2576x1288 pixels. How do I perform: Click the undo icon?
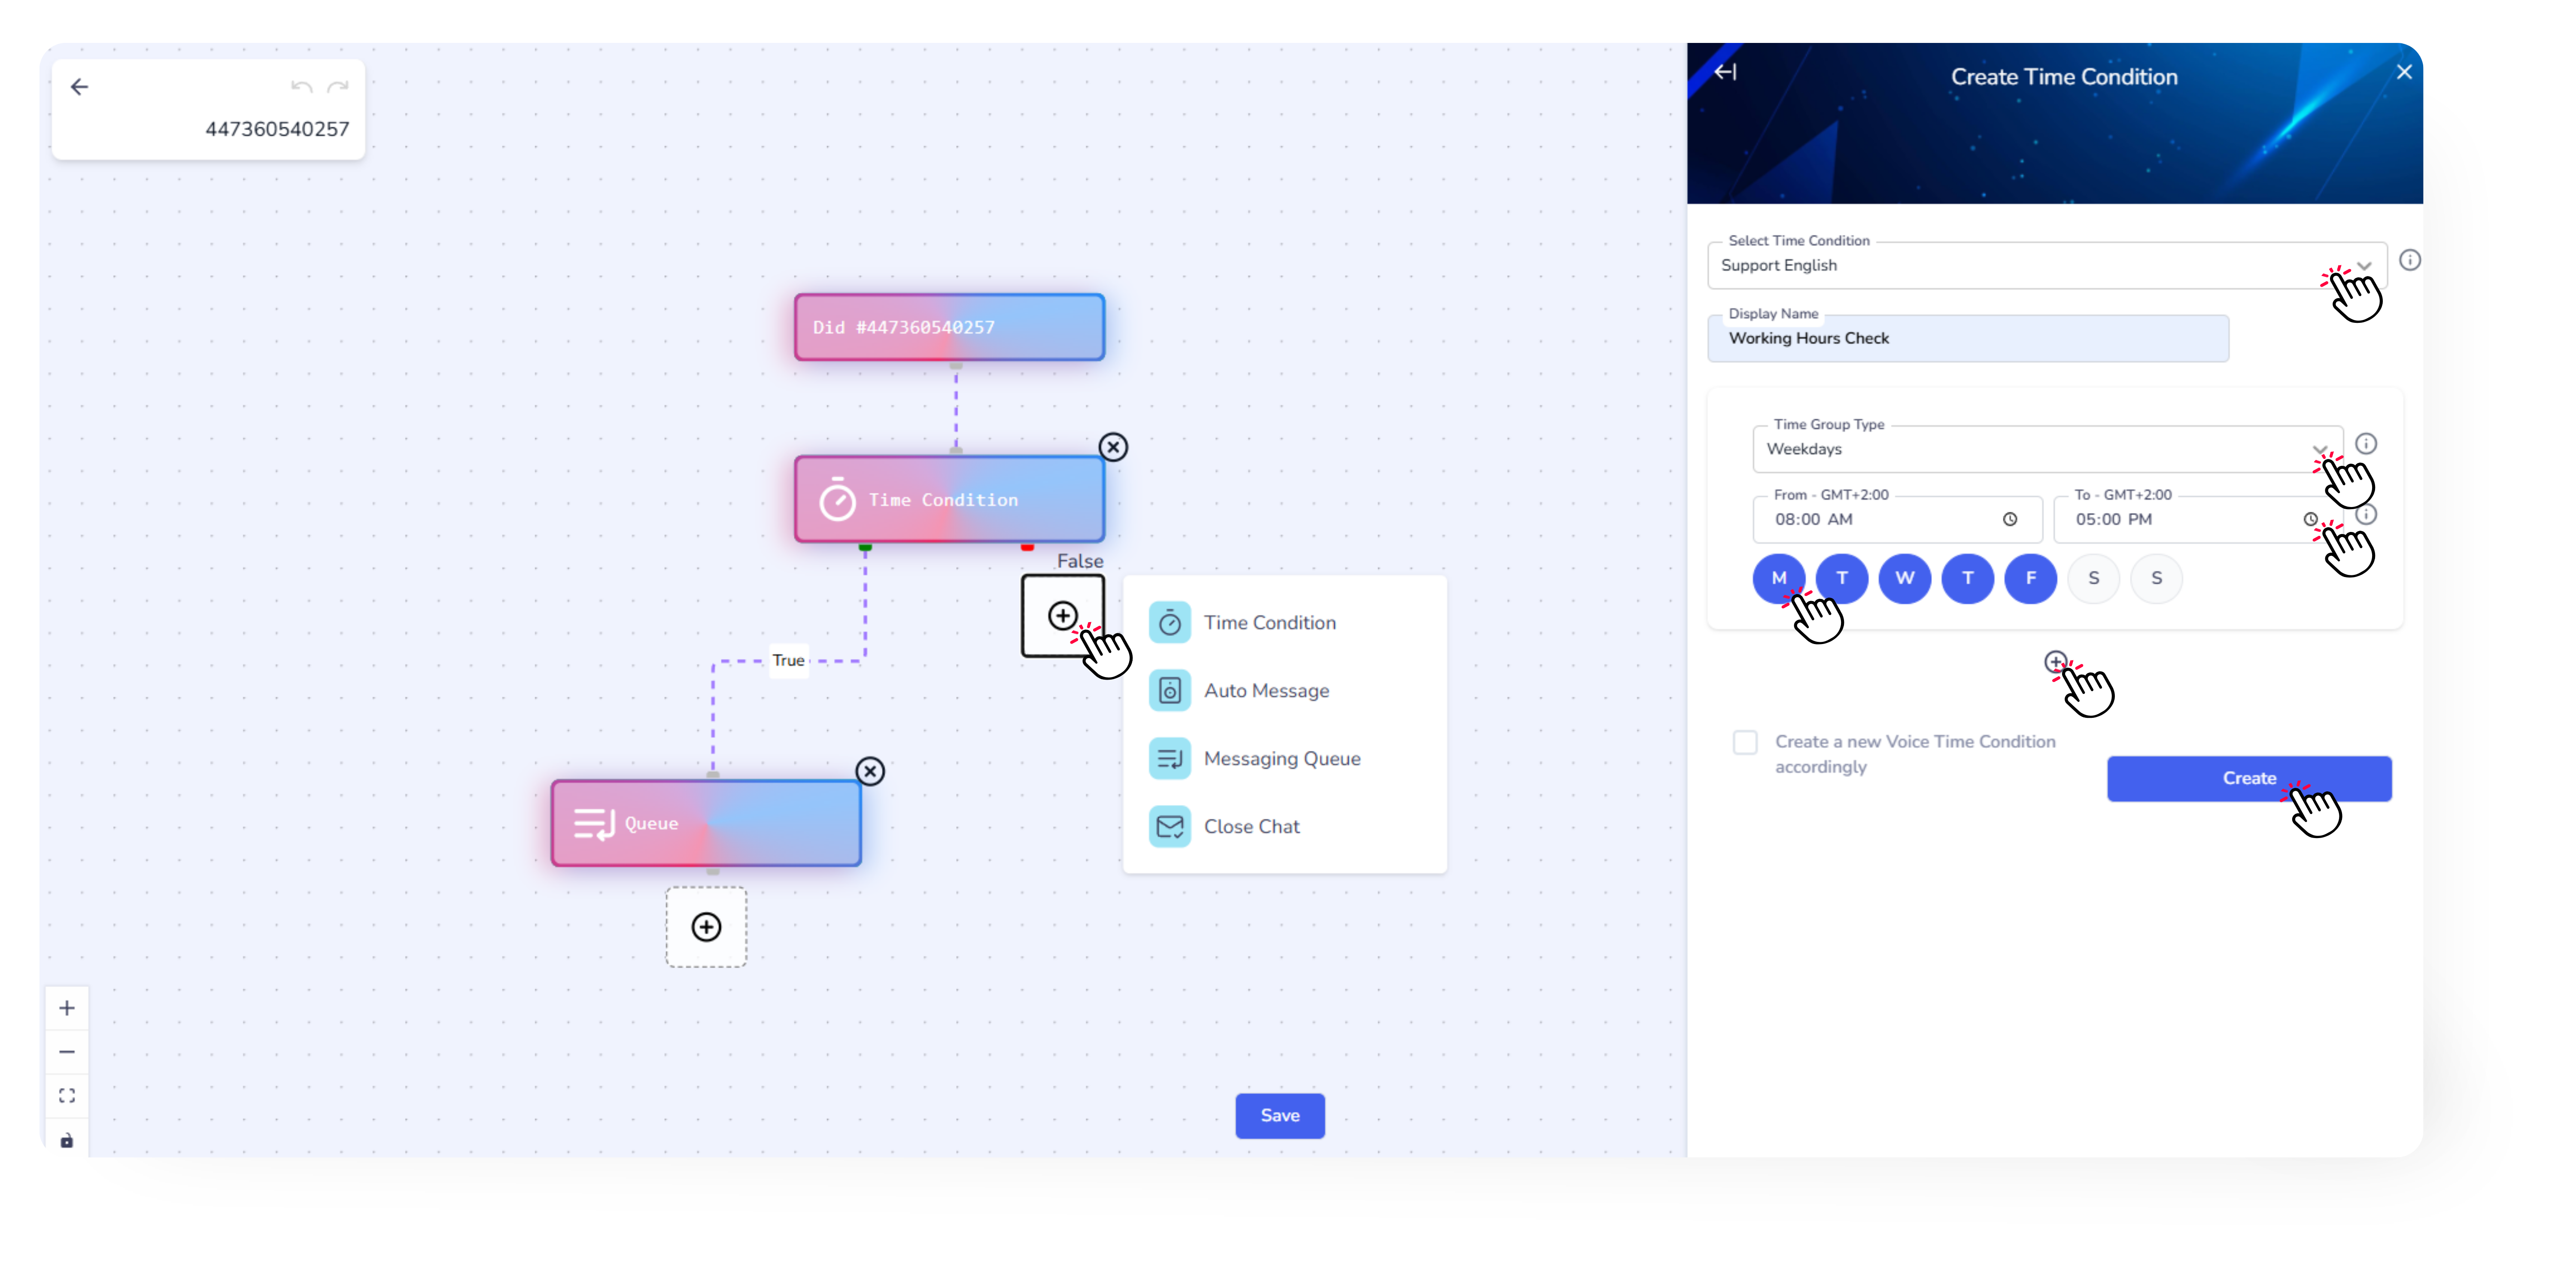coord(301,87)
